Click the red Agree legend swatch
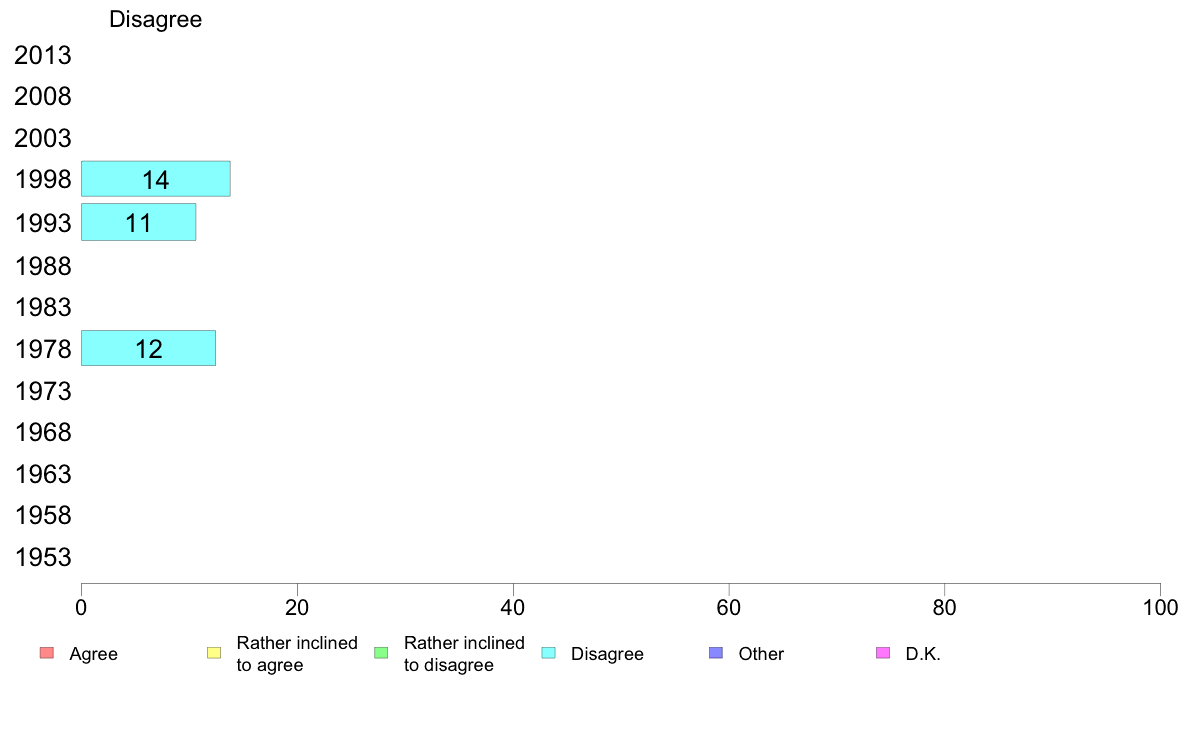 pos(47,653)
